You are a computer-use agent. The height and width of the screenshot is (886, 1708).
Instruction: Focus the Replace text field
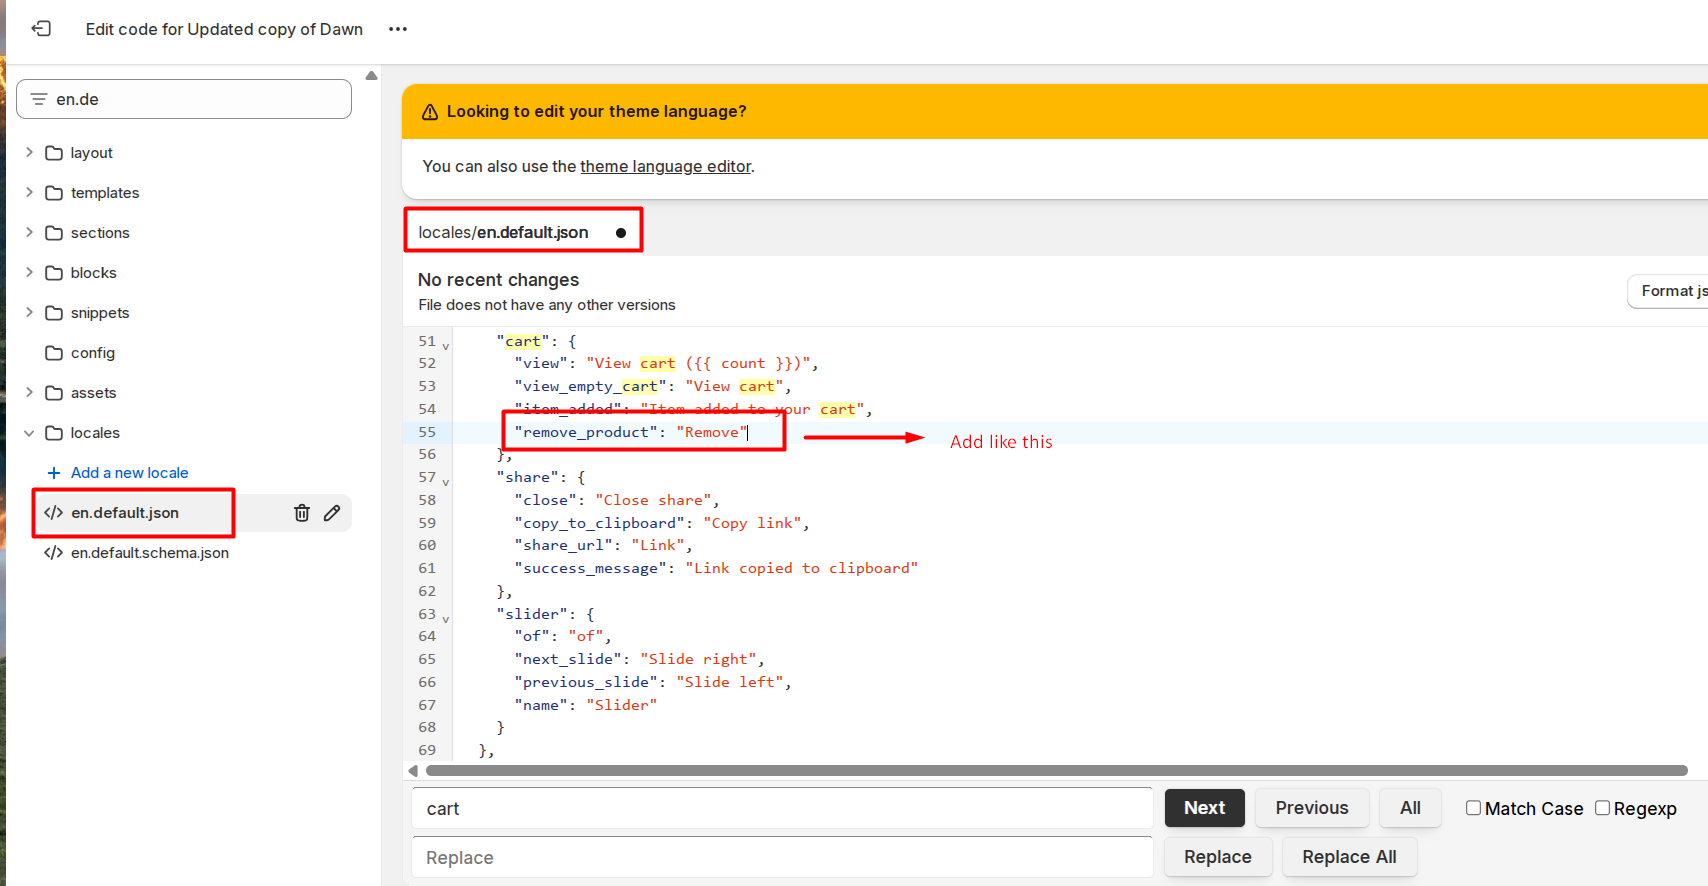pos(782,857)
